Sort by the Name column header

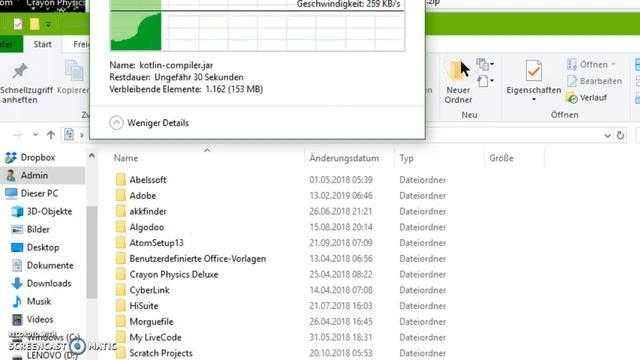(x=126, y=158)
